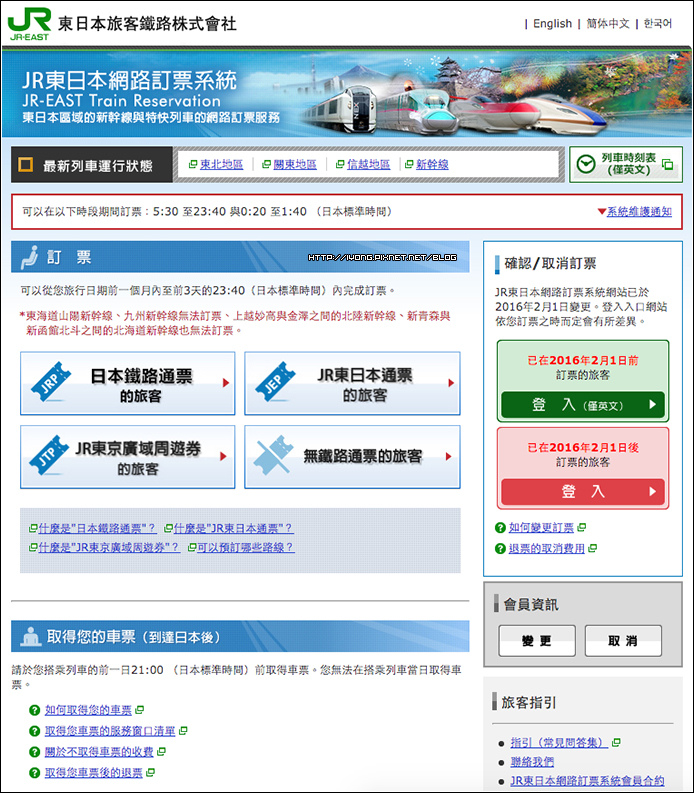Screen dimensions: 694x793
Task: Click new-window icon on the timetable button
Action: [x=668, y=164]
